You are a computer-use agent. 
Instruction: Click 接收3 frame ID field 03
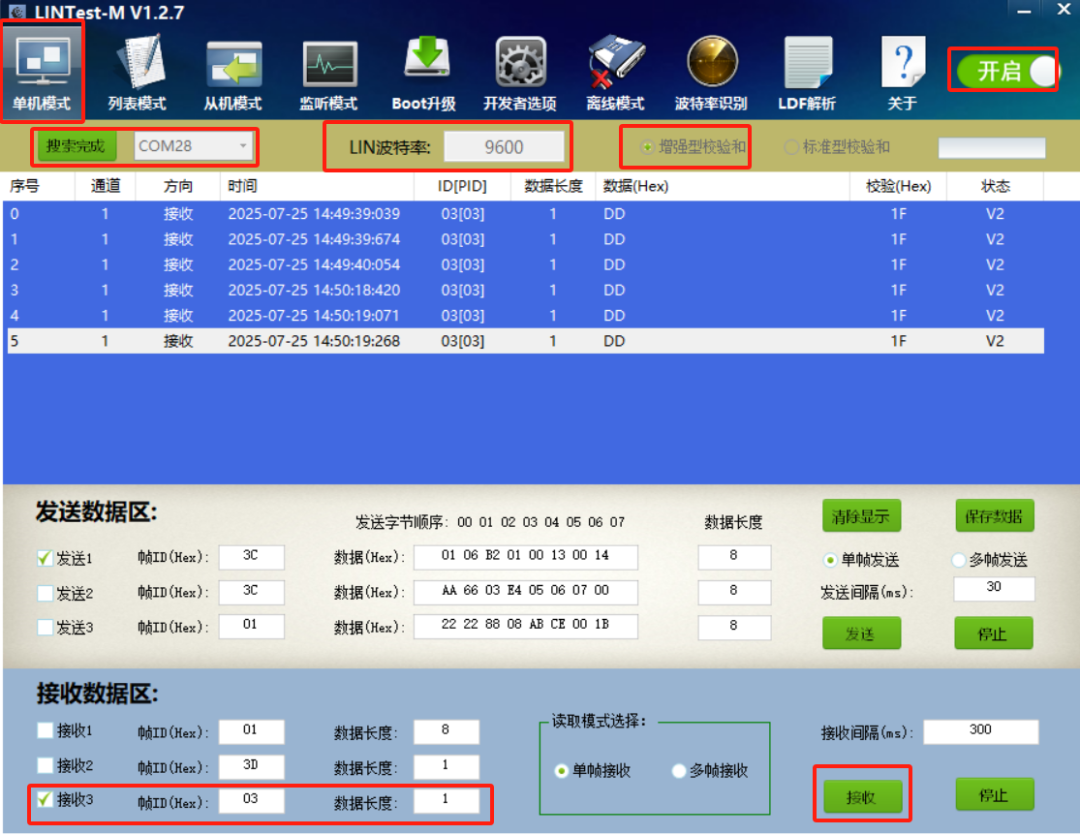click(251, 800)
